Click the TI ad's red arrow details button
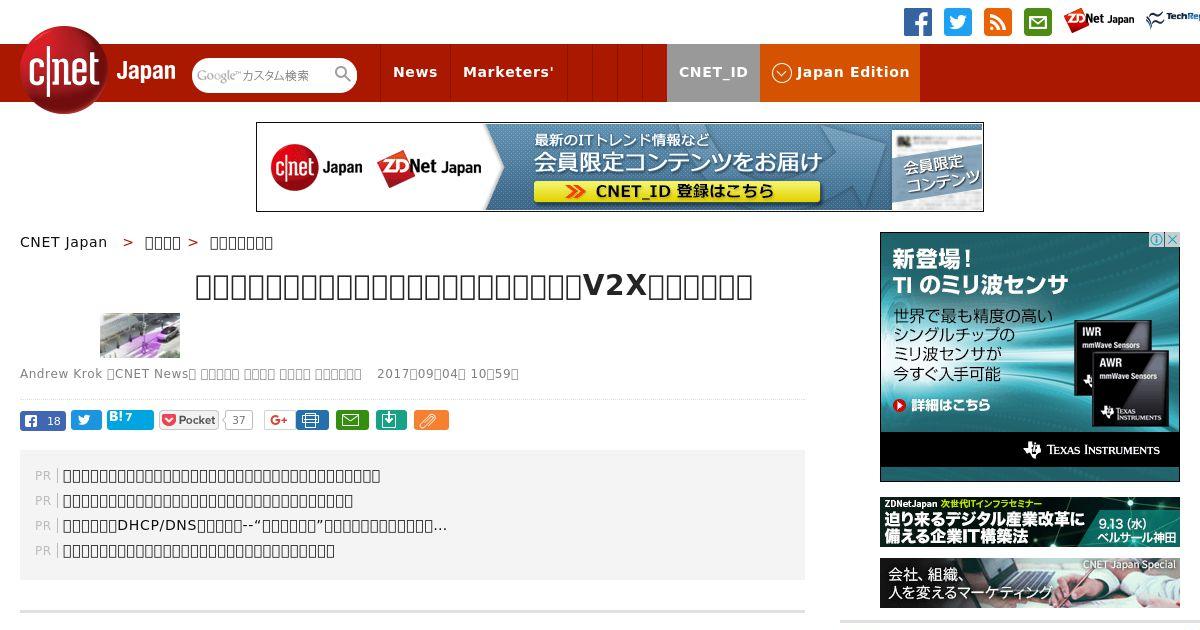 [x=941, y=405]
